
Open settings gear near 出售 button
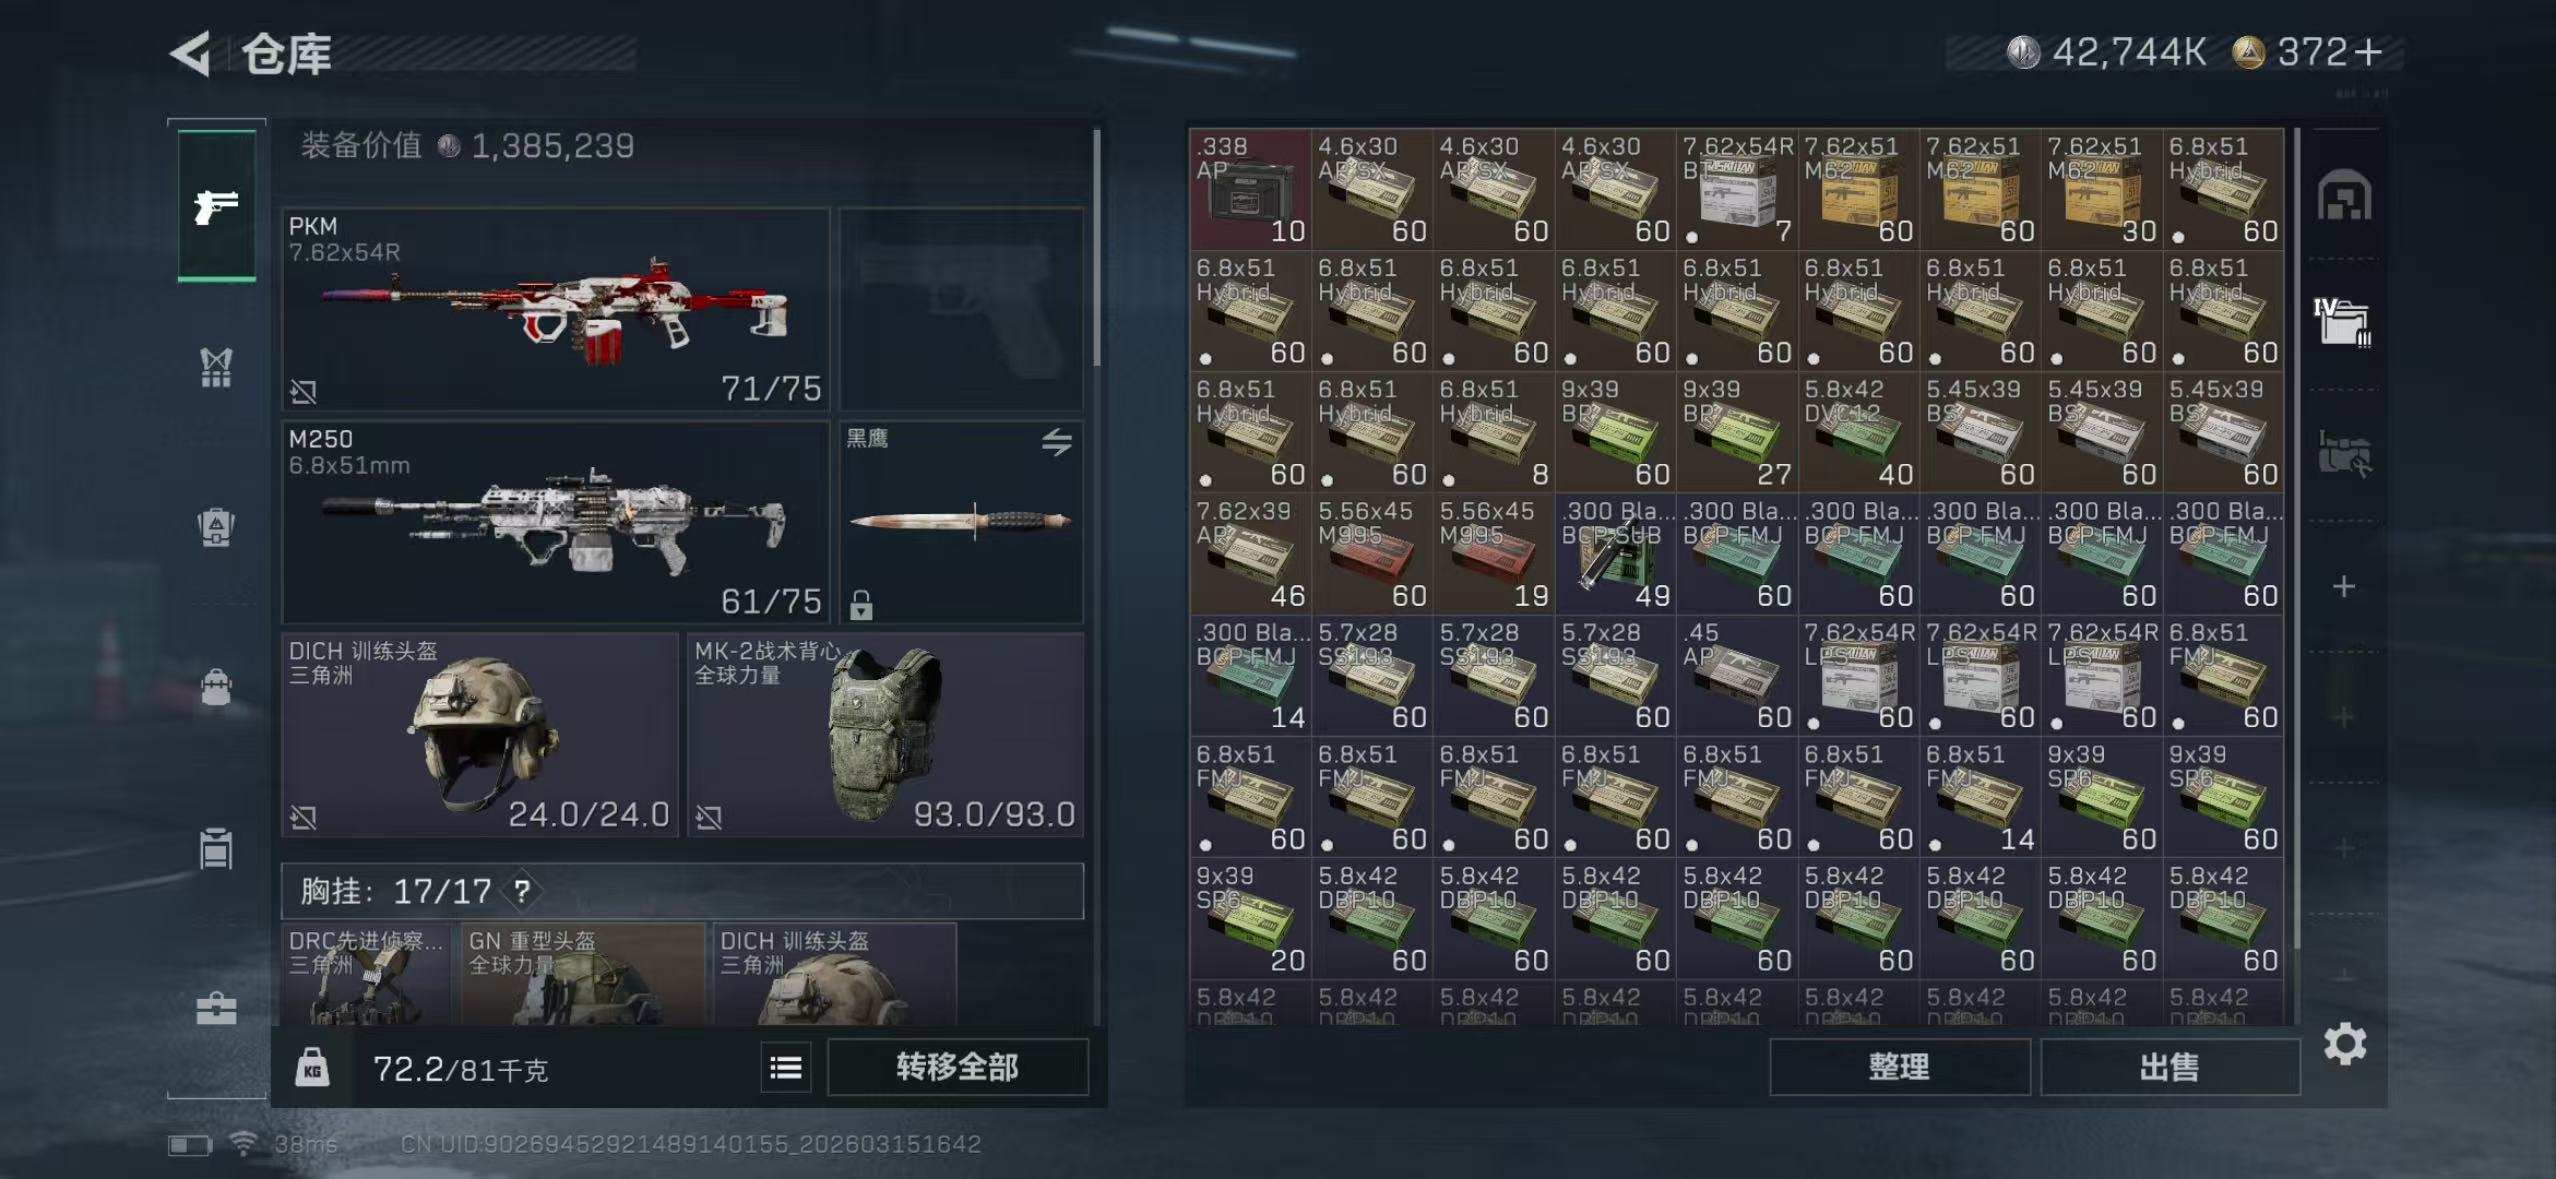pos(2344,1045)
